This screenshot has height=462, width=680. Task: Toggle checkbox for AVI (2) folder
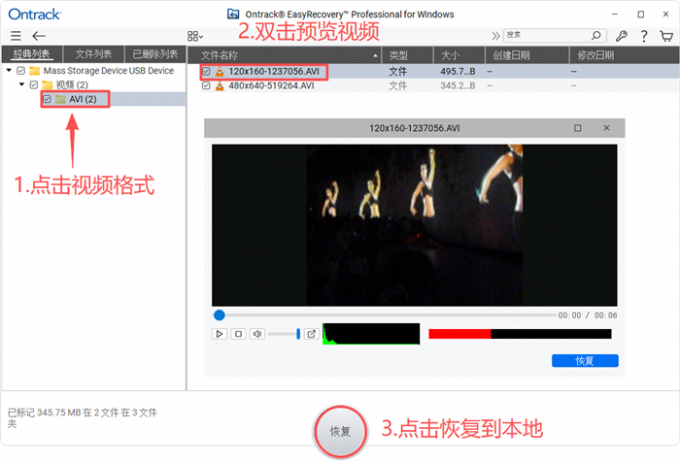(x=47, y=99)
